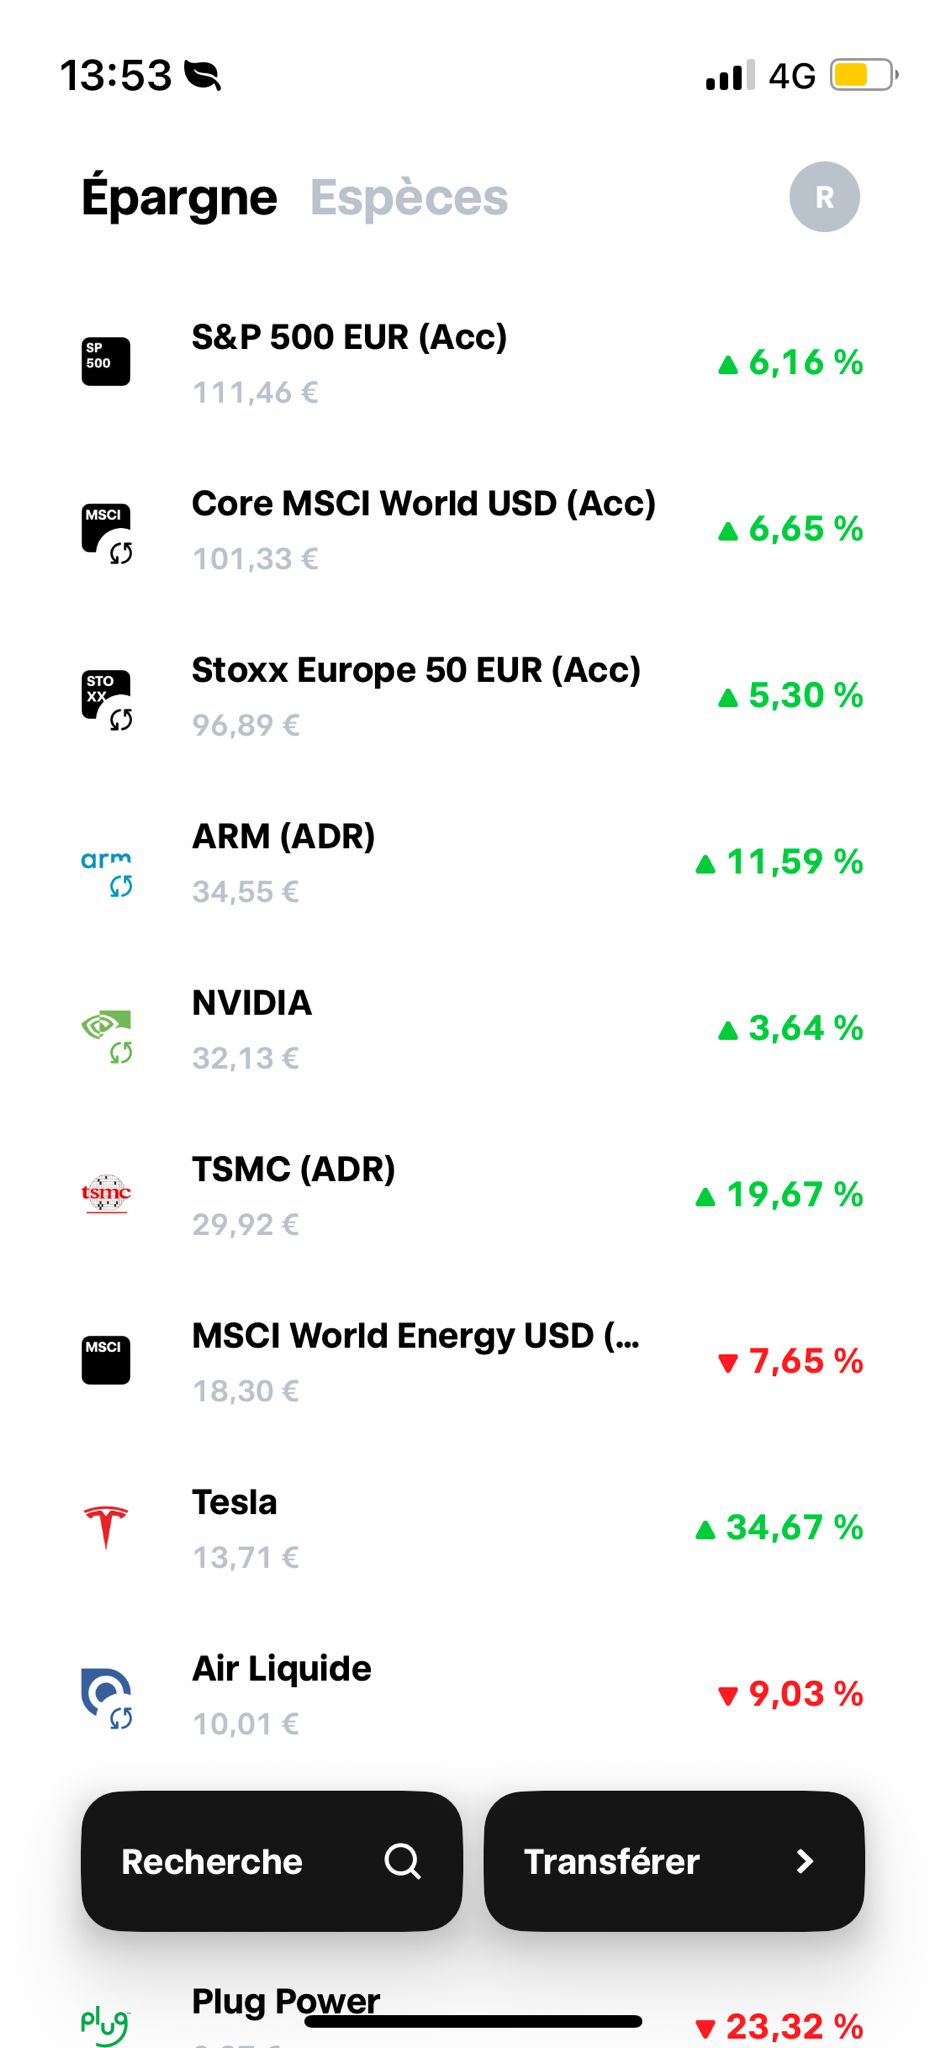This screenshot has width=946, height=2048.
Task: Open the Tesla position name
Action: (x=234, y=1502)
